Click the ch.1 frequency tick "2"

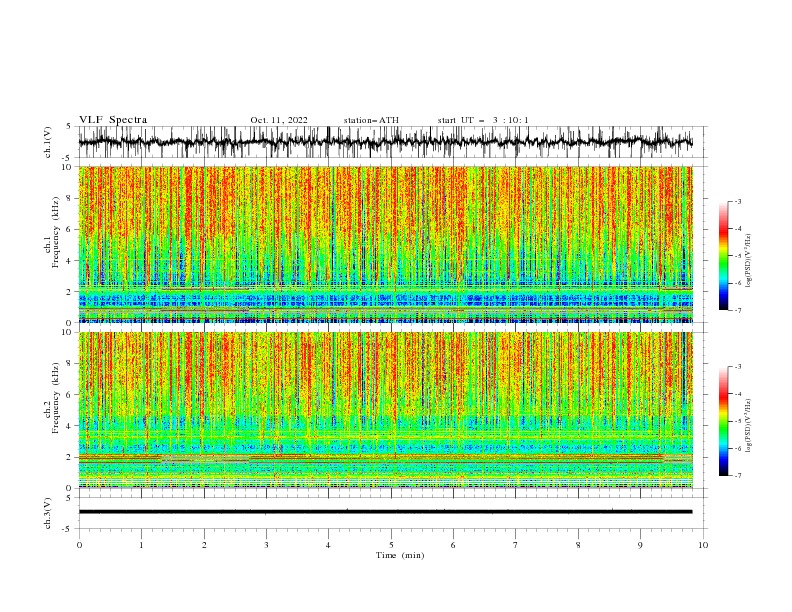[x=69, y=292]
